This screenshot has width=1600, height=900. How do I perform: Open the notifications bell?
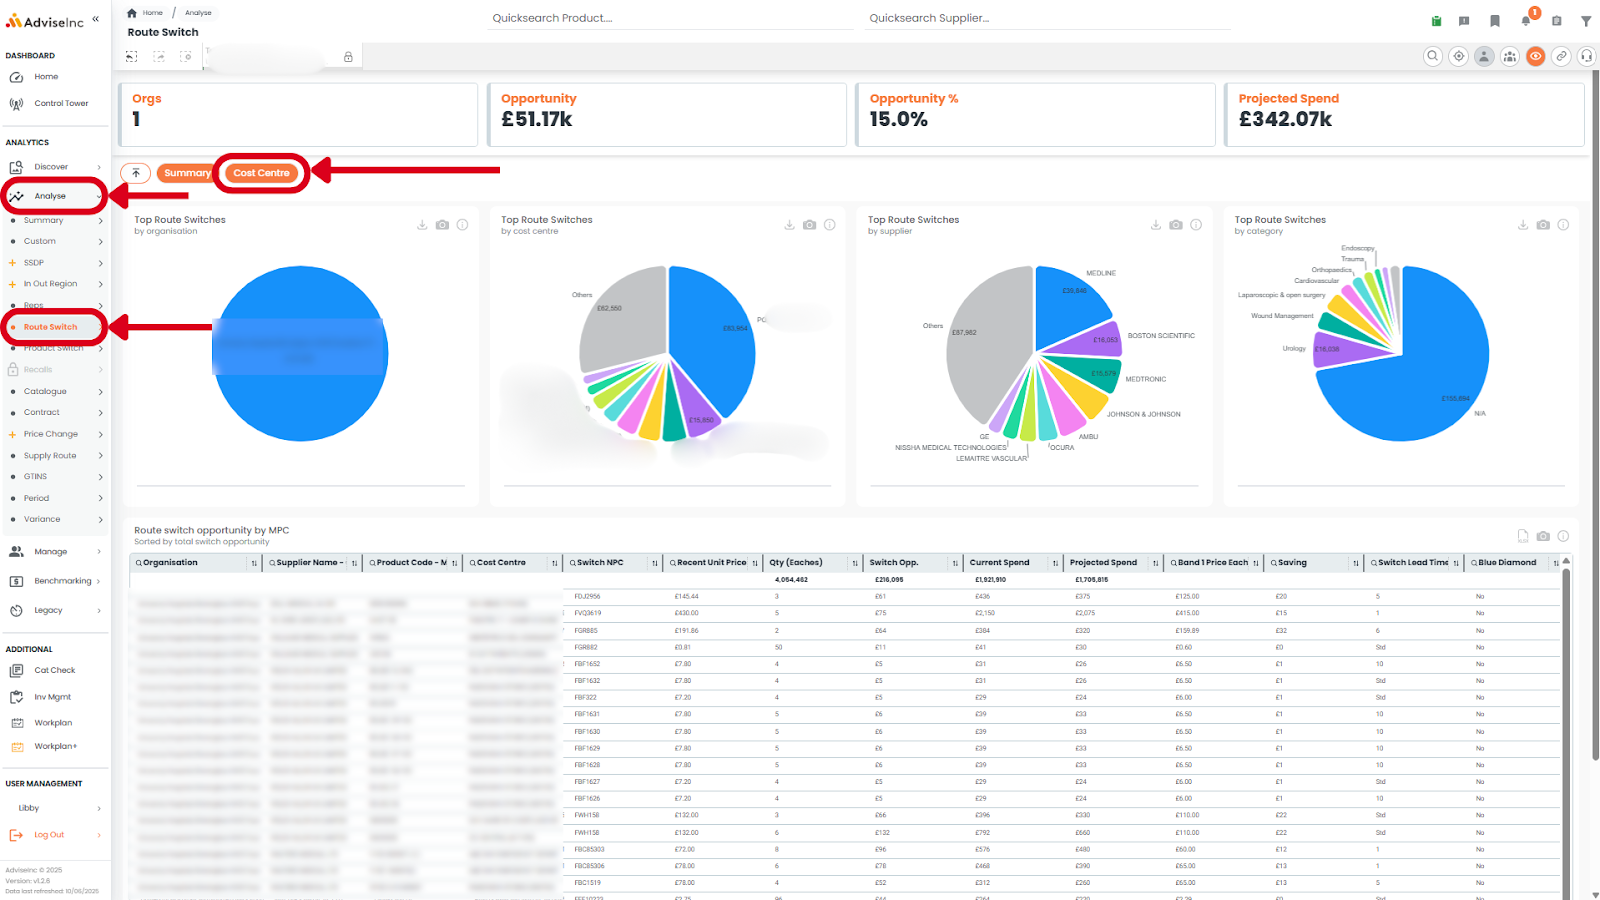[x=1526, y=20]
